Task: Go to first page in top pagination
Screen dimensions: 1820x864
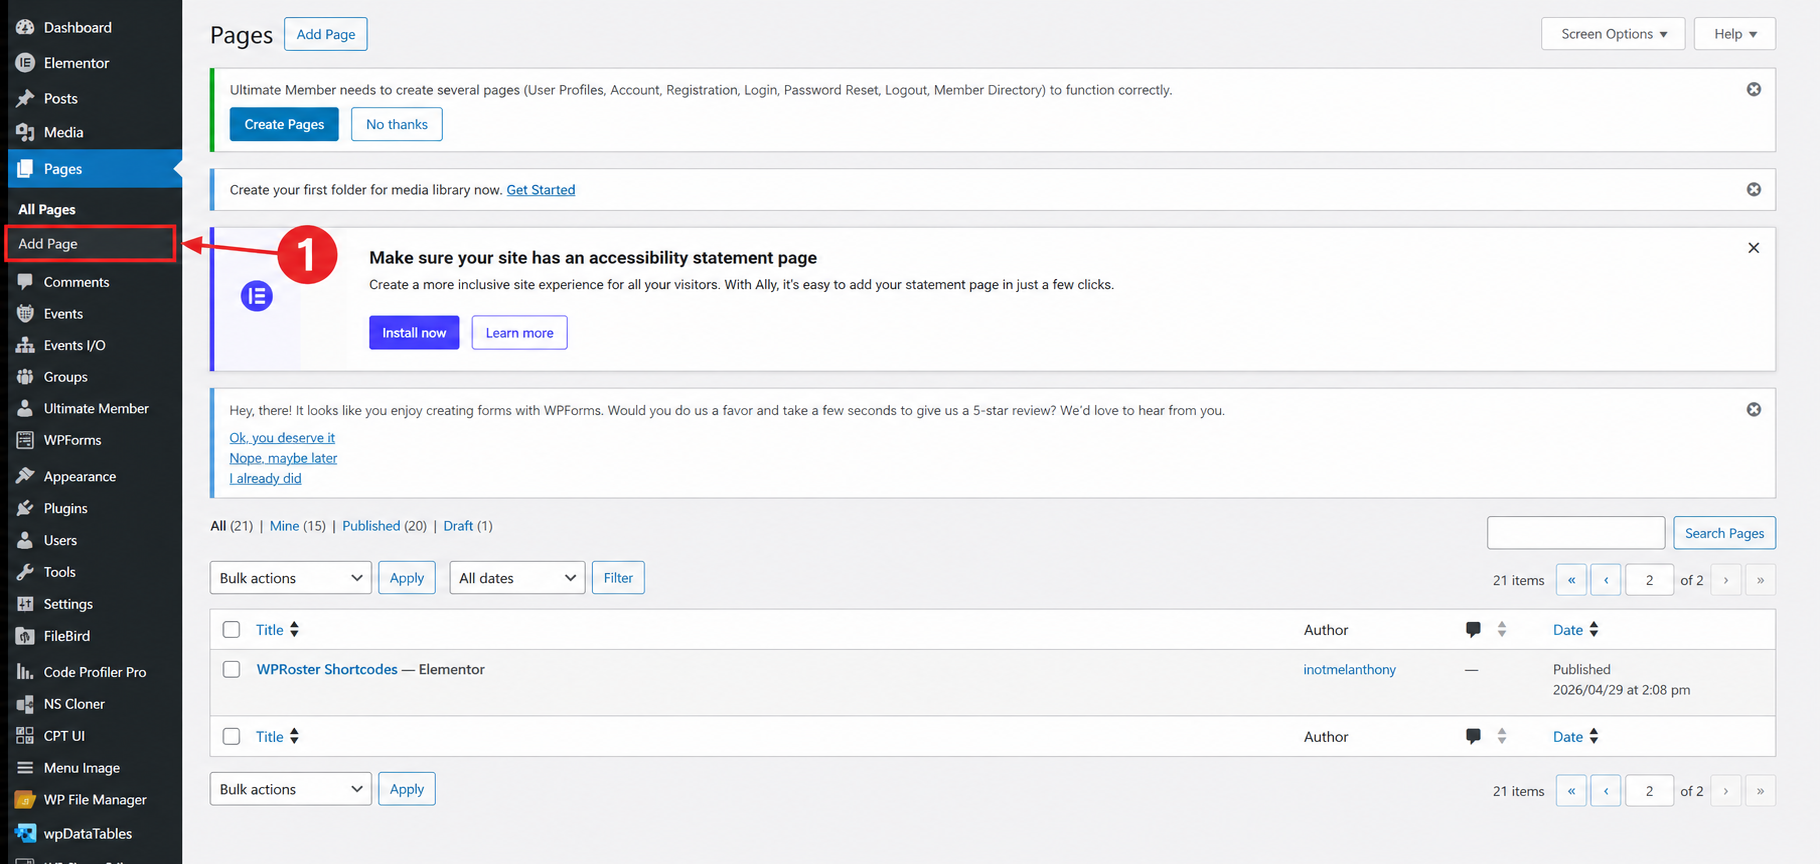Action: tap(1571, 580)
